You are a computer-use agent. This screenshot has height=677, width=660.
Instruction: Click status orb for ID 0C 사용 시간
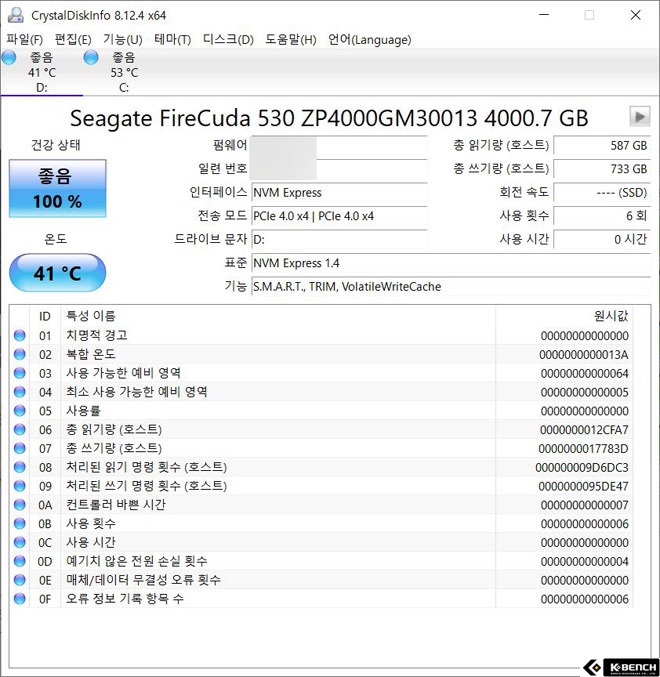[x=19, y=542]
